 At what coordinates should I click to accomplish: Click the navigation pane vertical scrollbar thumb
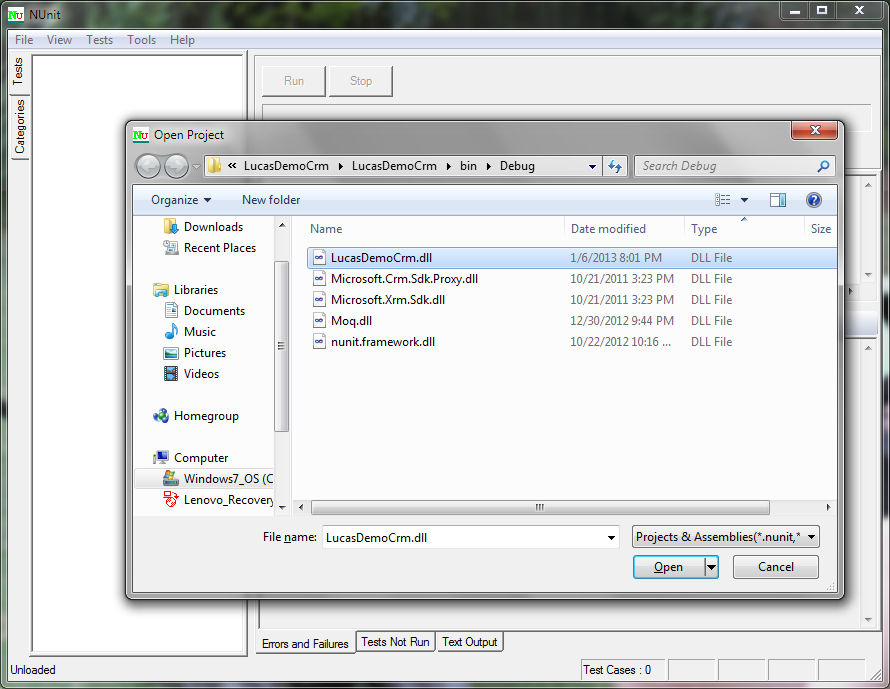281,346
